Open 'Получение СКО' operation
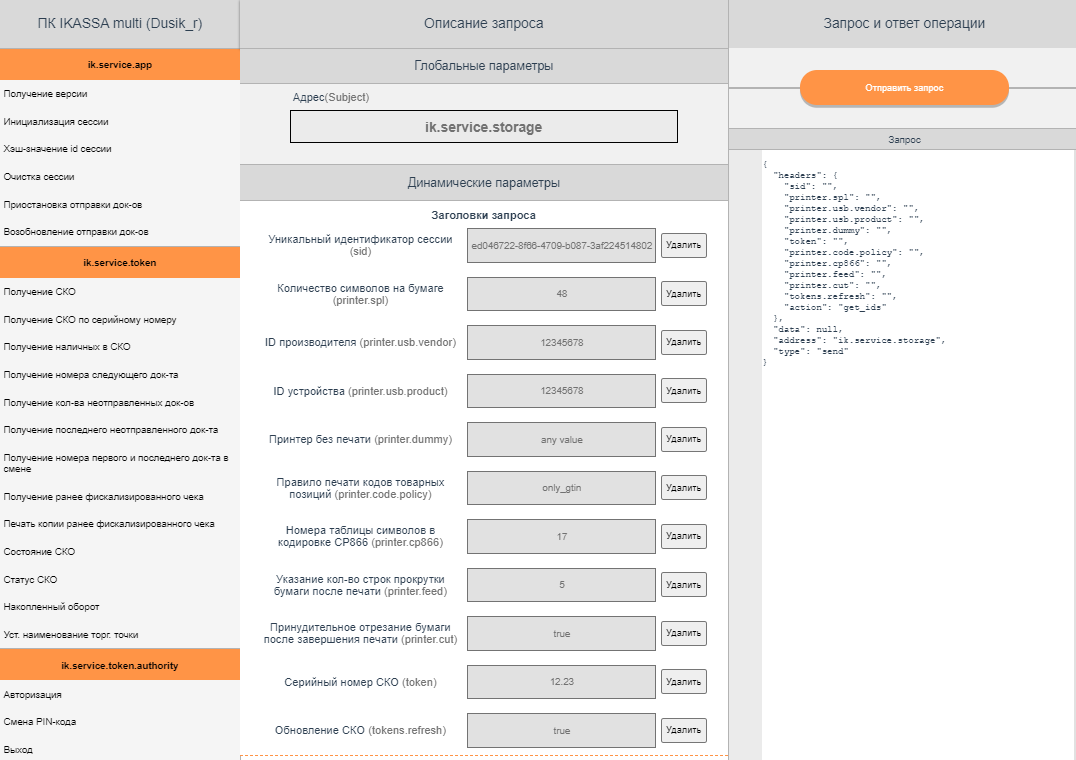This screenshot has width=1076, height=760. (40, 292)
